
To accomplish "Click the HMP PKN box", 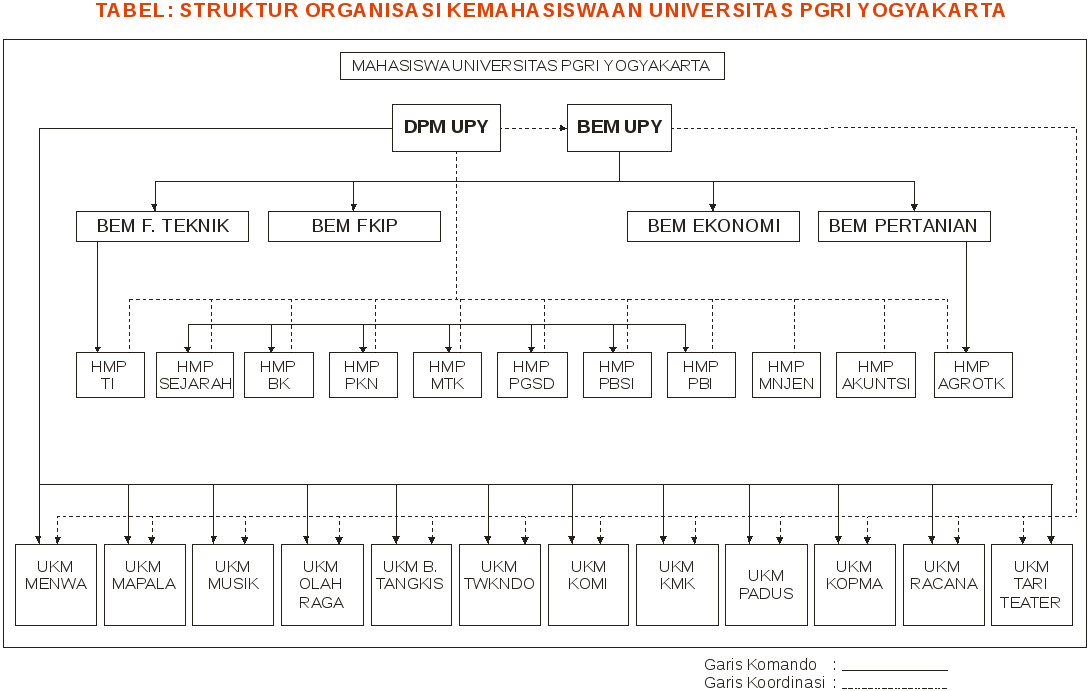I will click(364, 375).
